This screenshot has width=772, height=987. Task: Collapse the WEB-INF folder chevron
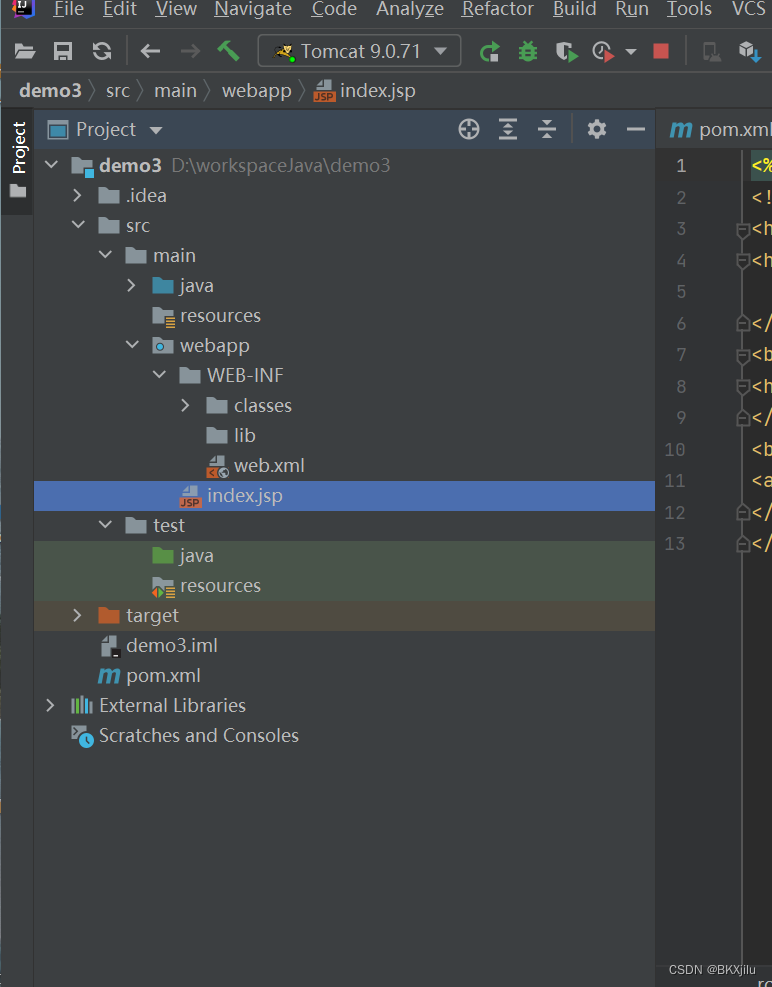(x=159, y=375)
